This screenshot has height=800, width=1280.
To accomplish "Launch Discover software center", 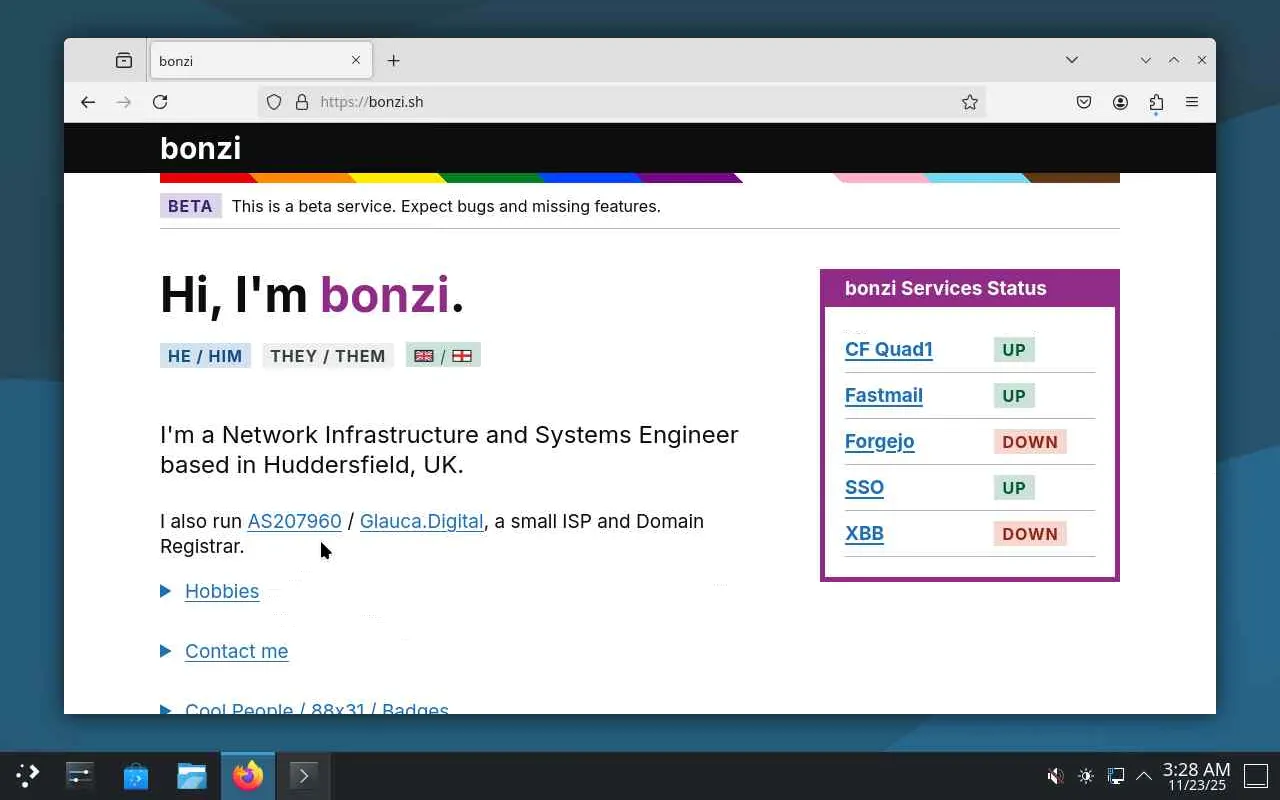I will [136, 775].
